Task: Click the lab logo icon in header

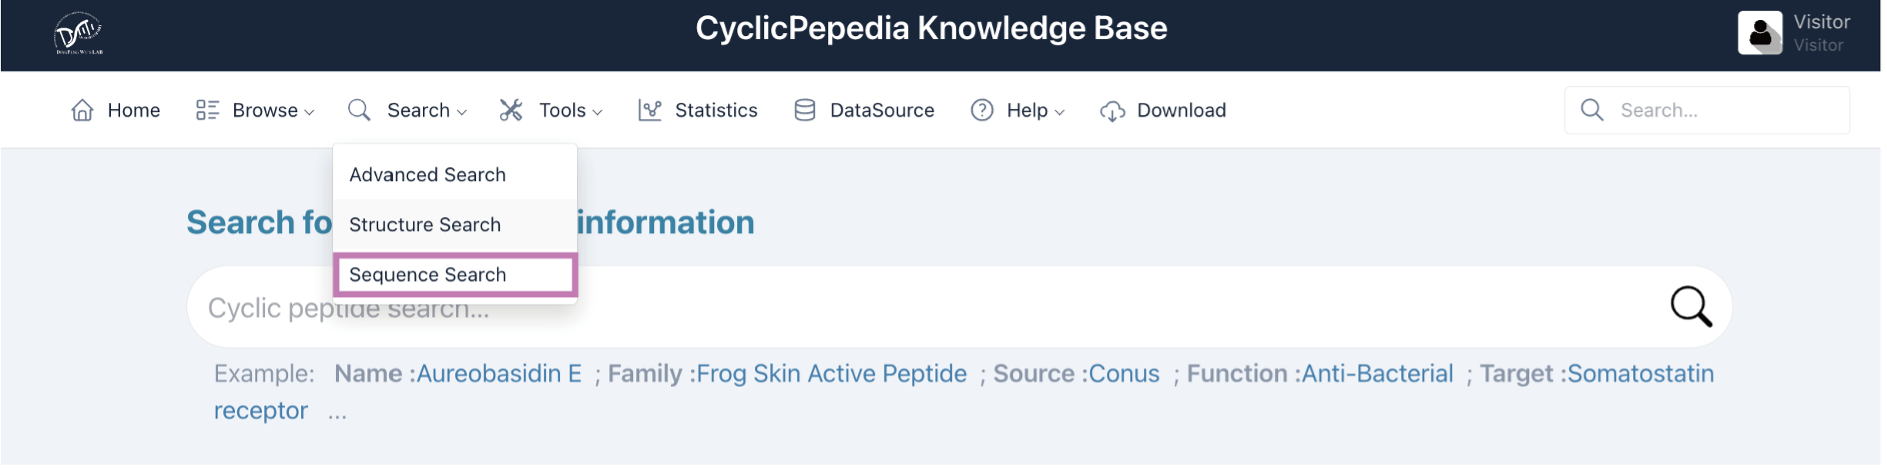Action: click(78, 34)
